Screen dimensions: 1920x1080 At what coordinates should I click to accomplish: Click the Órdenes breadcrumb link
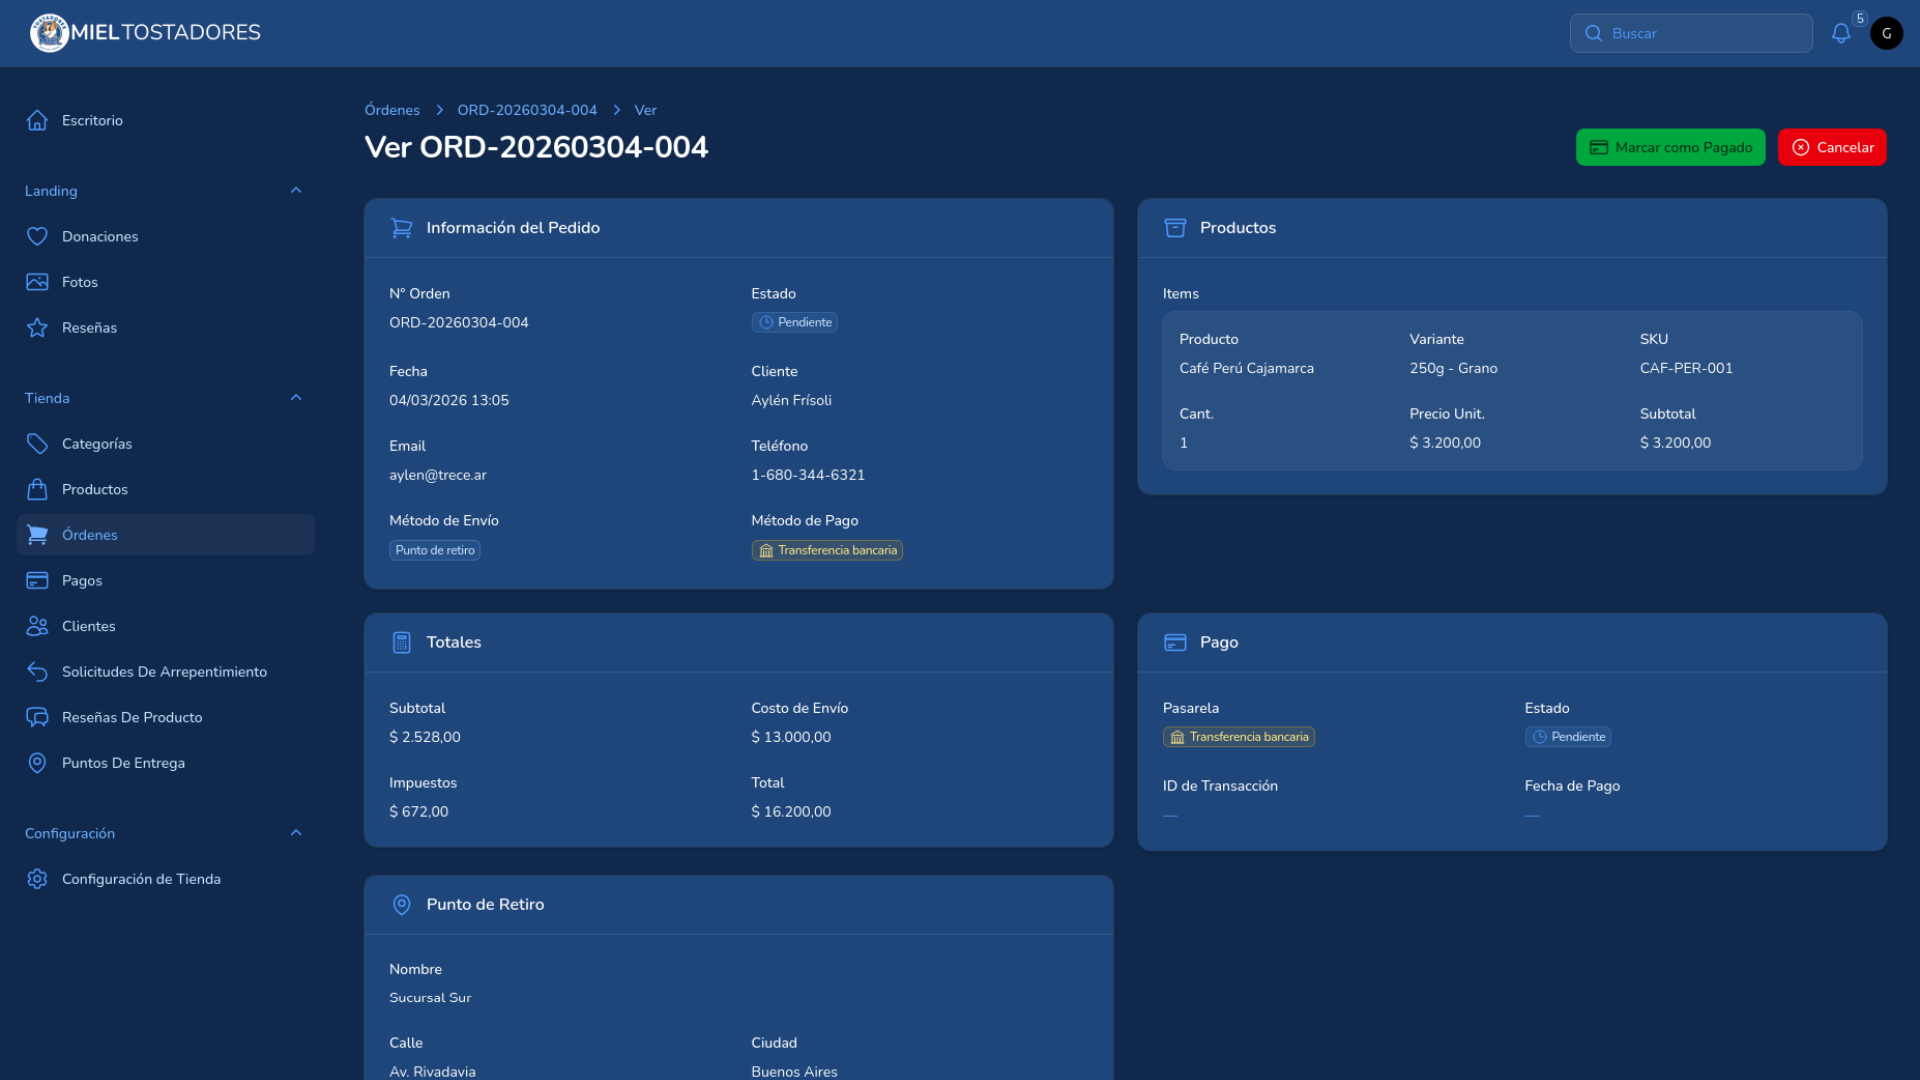pyautogui.click(x=392, y=110)
